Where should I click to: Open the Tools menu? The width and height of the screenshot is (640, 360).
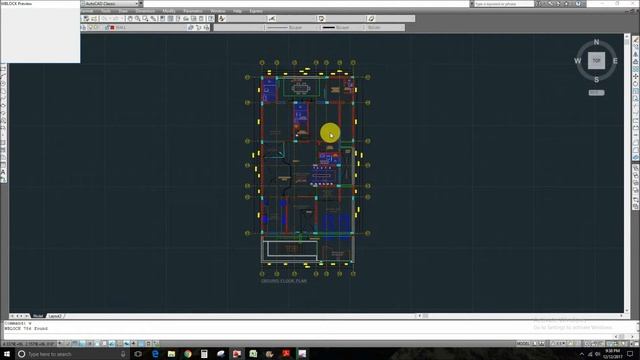106,11
